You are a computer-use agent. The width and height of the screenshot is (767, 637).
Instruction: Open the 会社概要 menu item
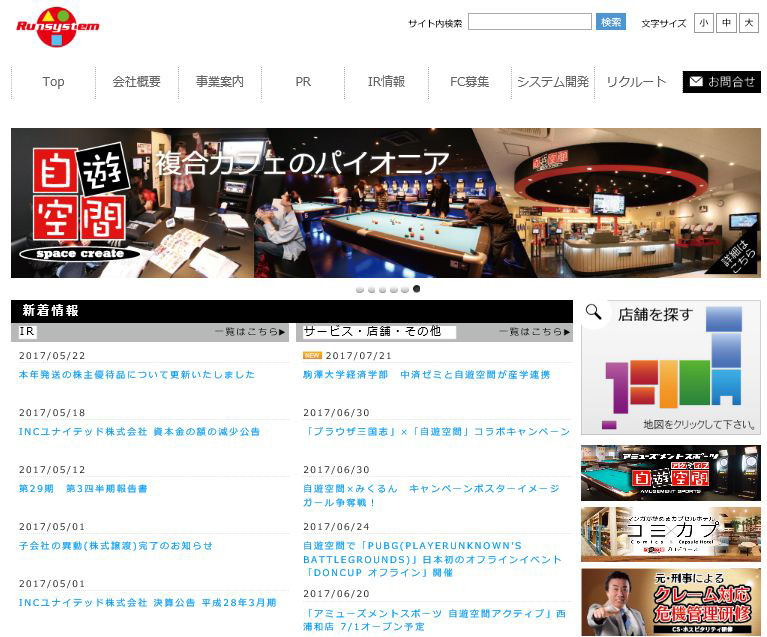tap(137, 82)
